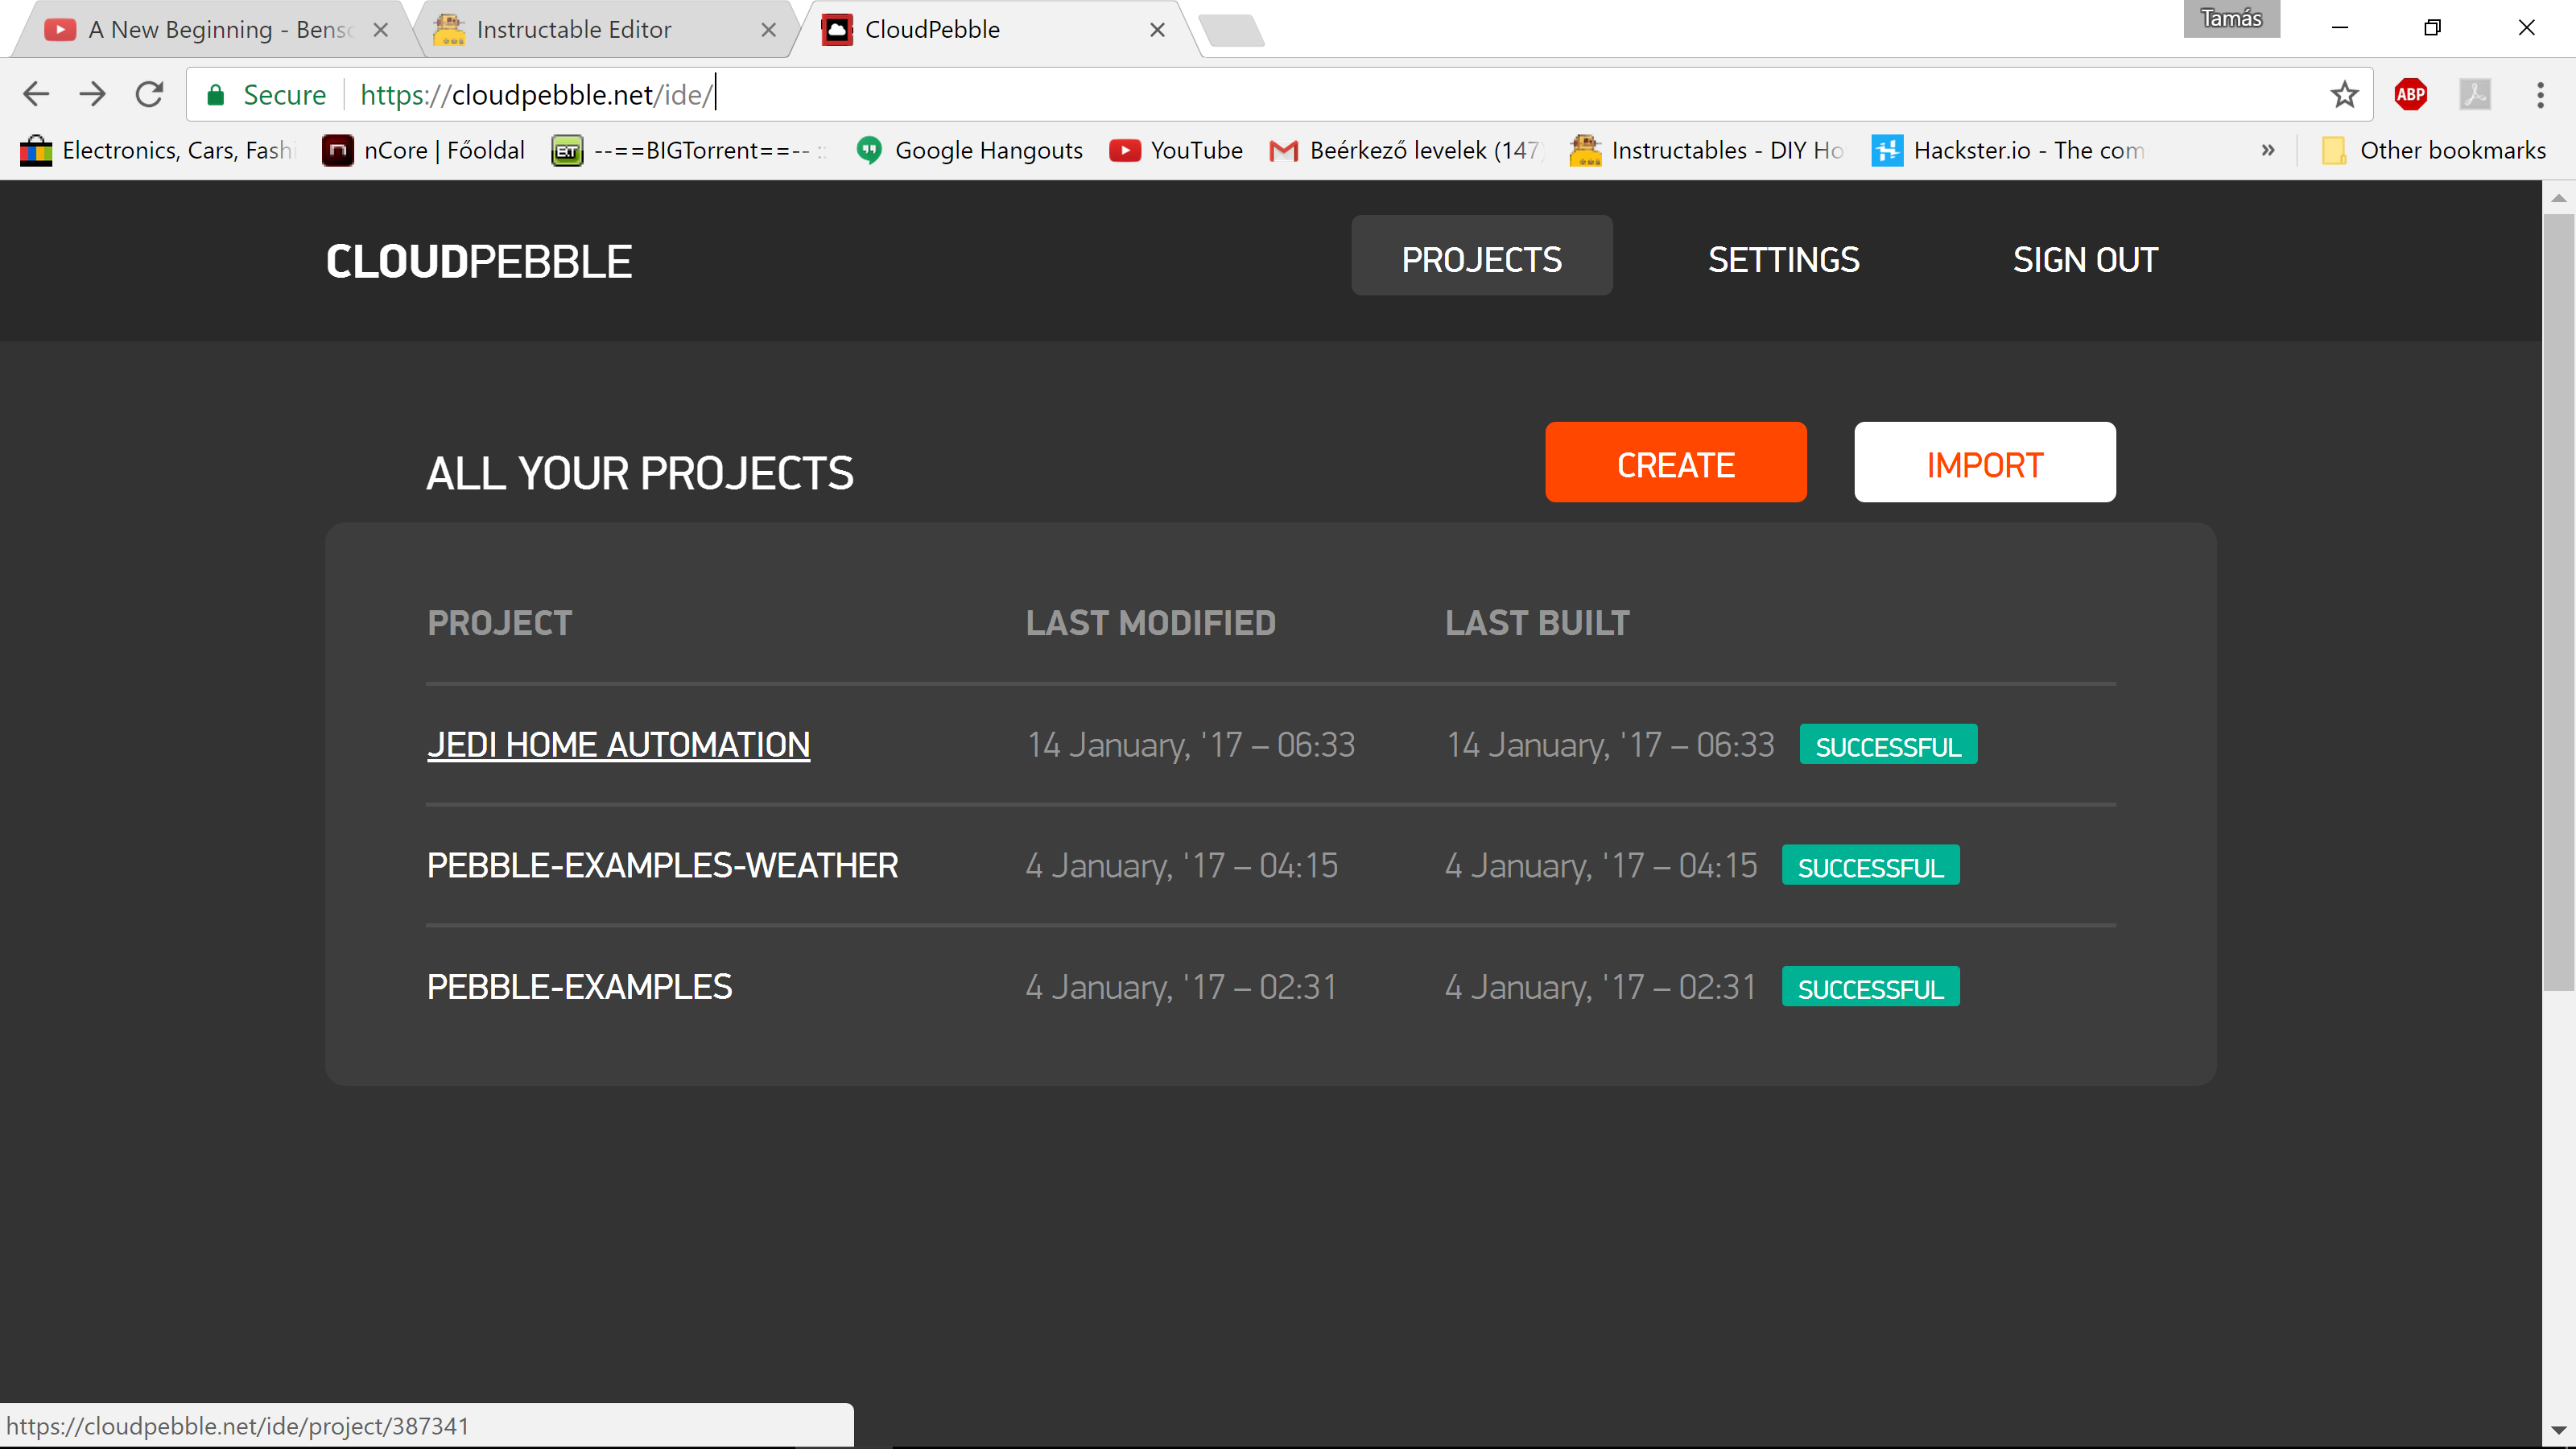Click the Import button
Image resolution: width=2576 pixels, height=1449 pixels.
1984,463
